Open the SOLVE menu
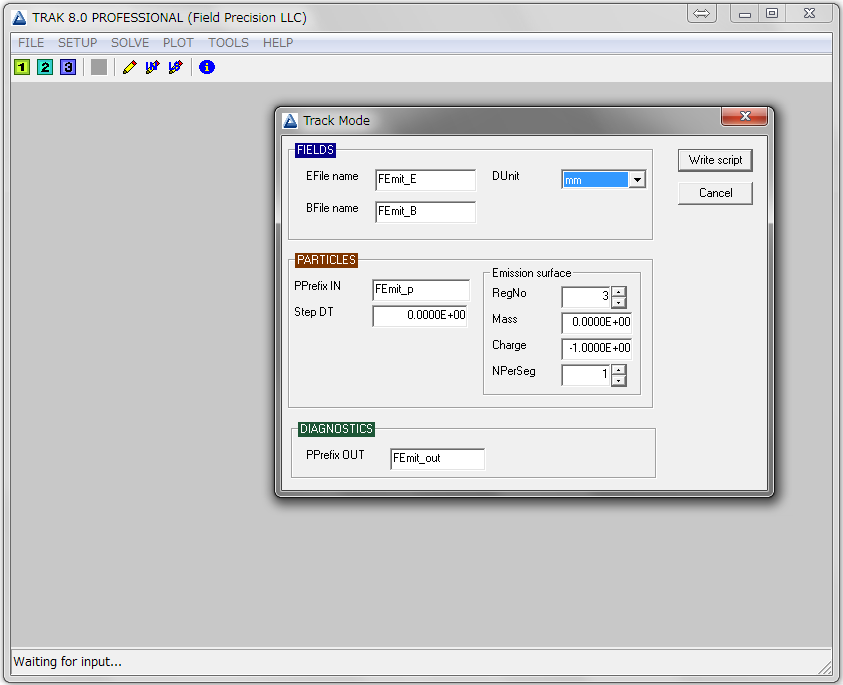843x685 pixels. click(x=130, y=42)
